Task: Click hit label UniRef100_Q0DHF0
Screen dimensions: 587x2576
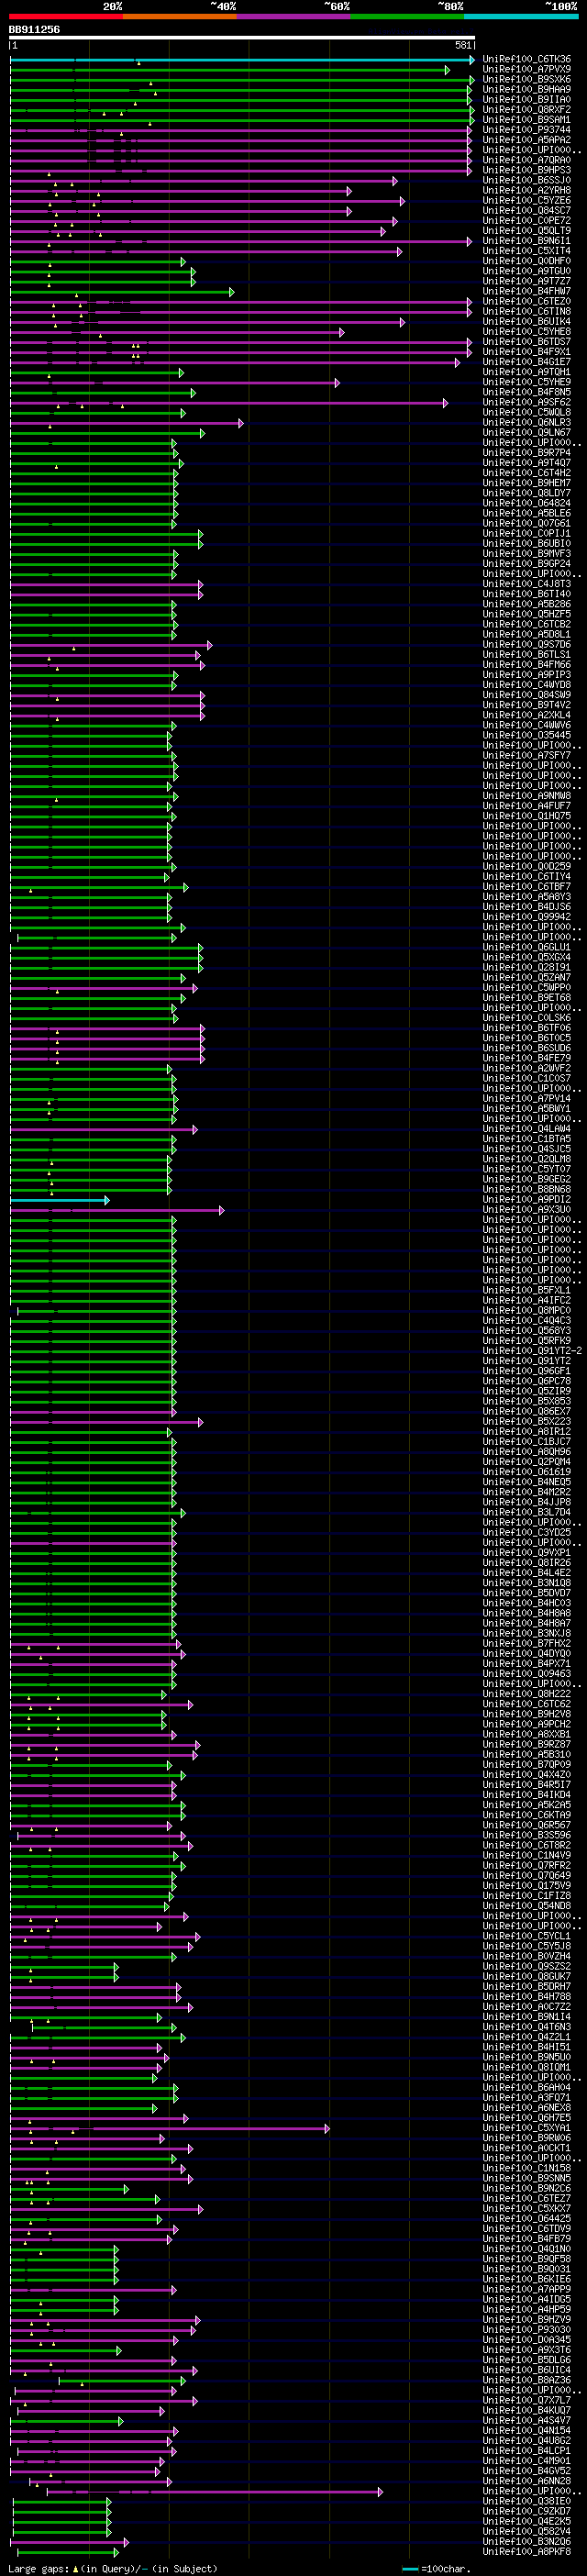Action: (x=527, y=261)
